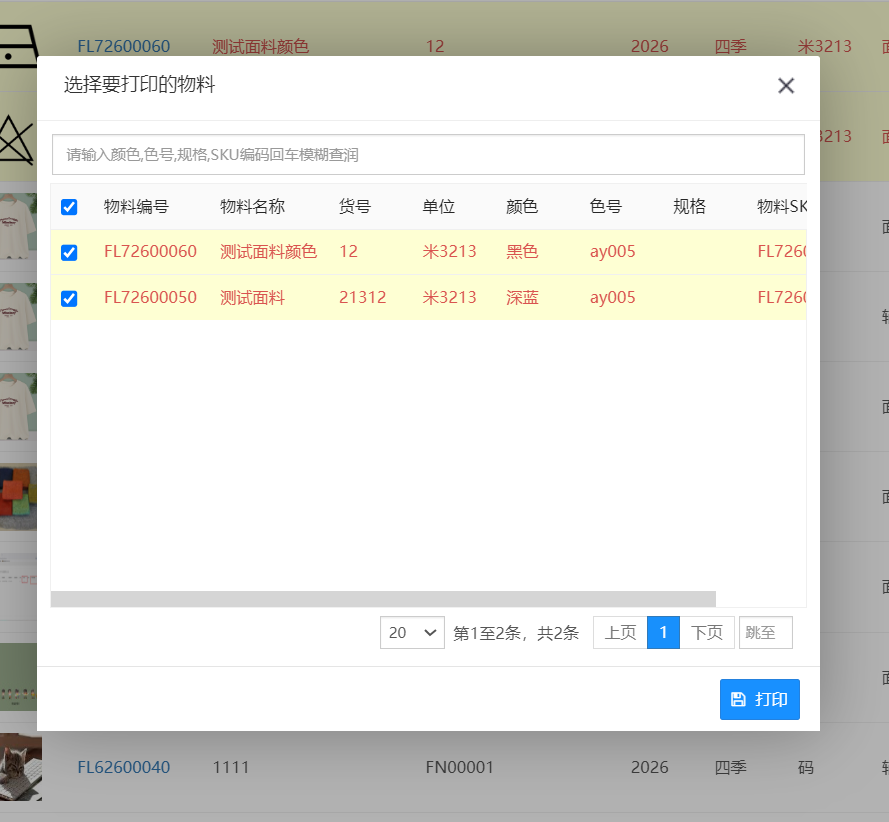The width and height of the screenshot is (889, 822).
Task: Toggle the select-all checkbox in table header
Action: pos(69,207)
